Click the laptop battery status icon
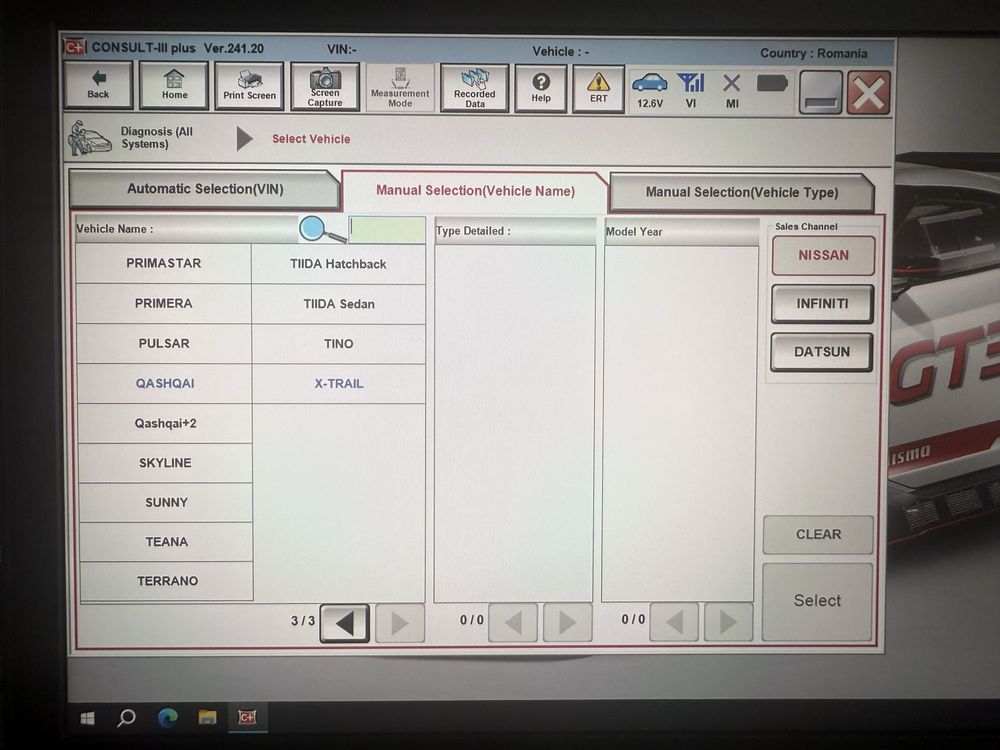This screenshot has width=1000, height=750. coord(772,84)
